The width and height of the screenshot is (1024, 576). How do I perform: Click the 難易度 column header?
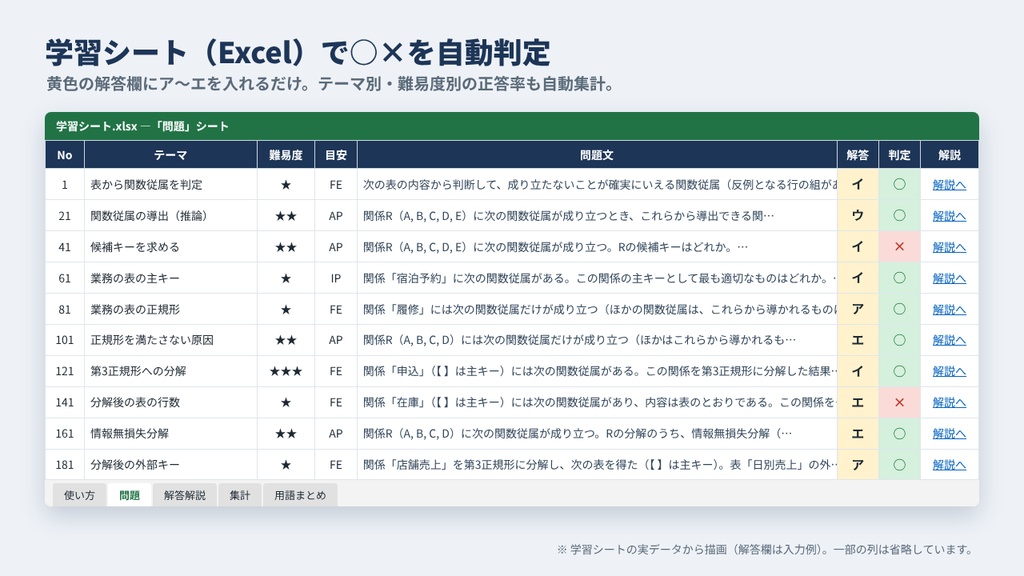pos(286,155)
